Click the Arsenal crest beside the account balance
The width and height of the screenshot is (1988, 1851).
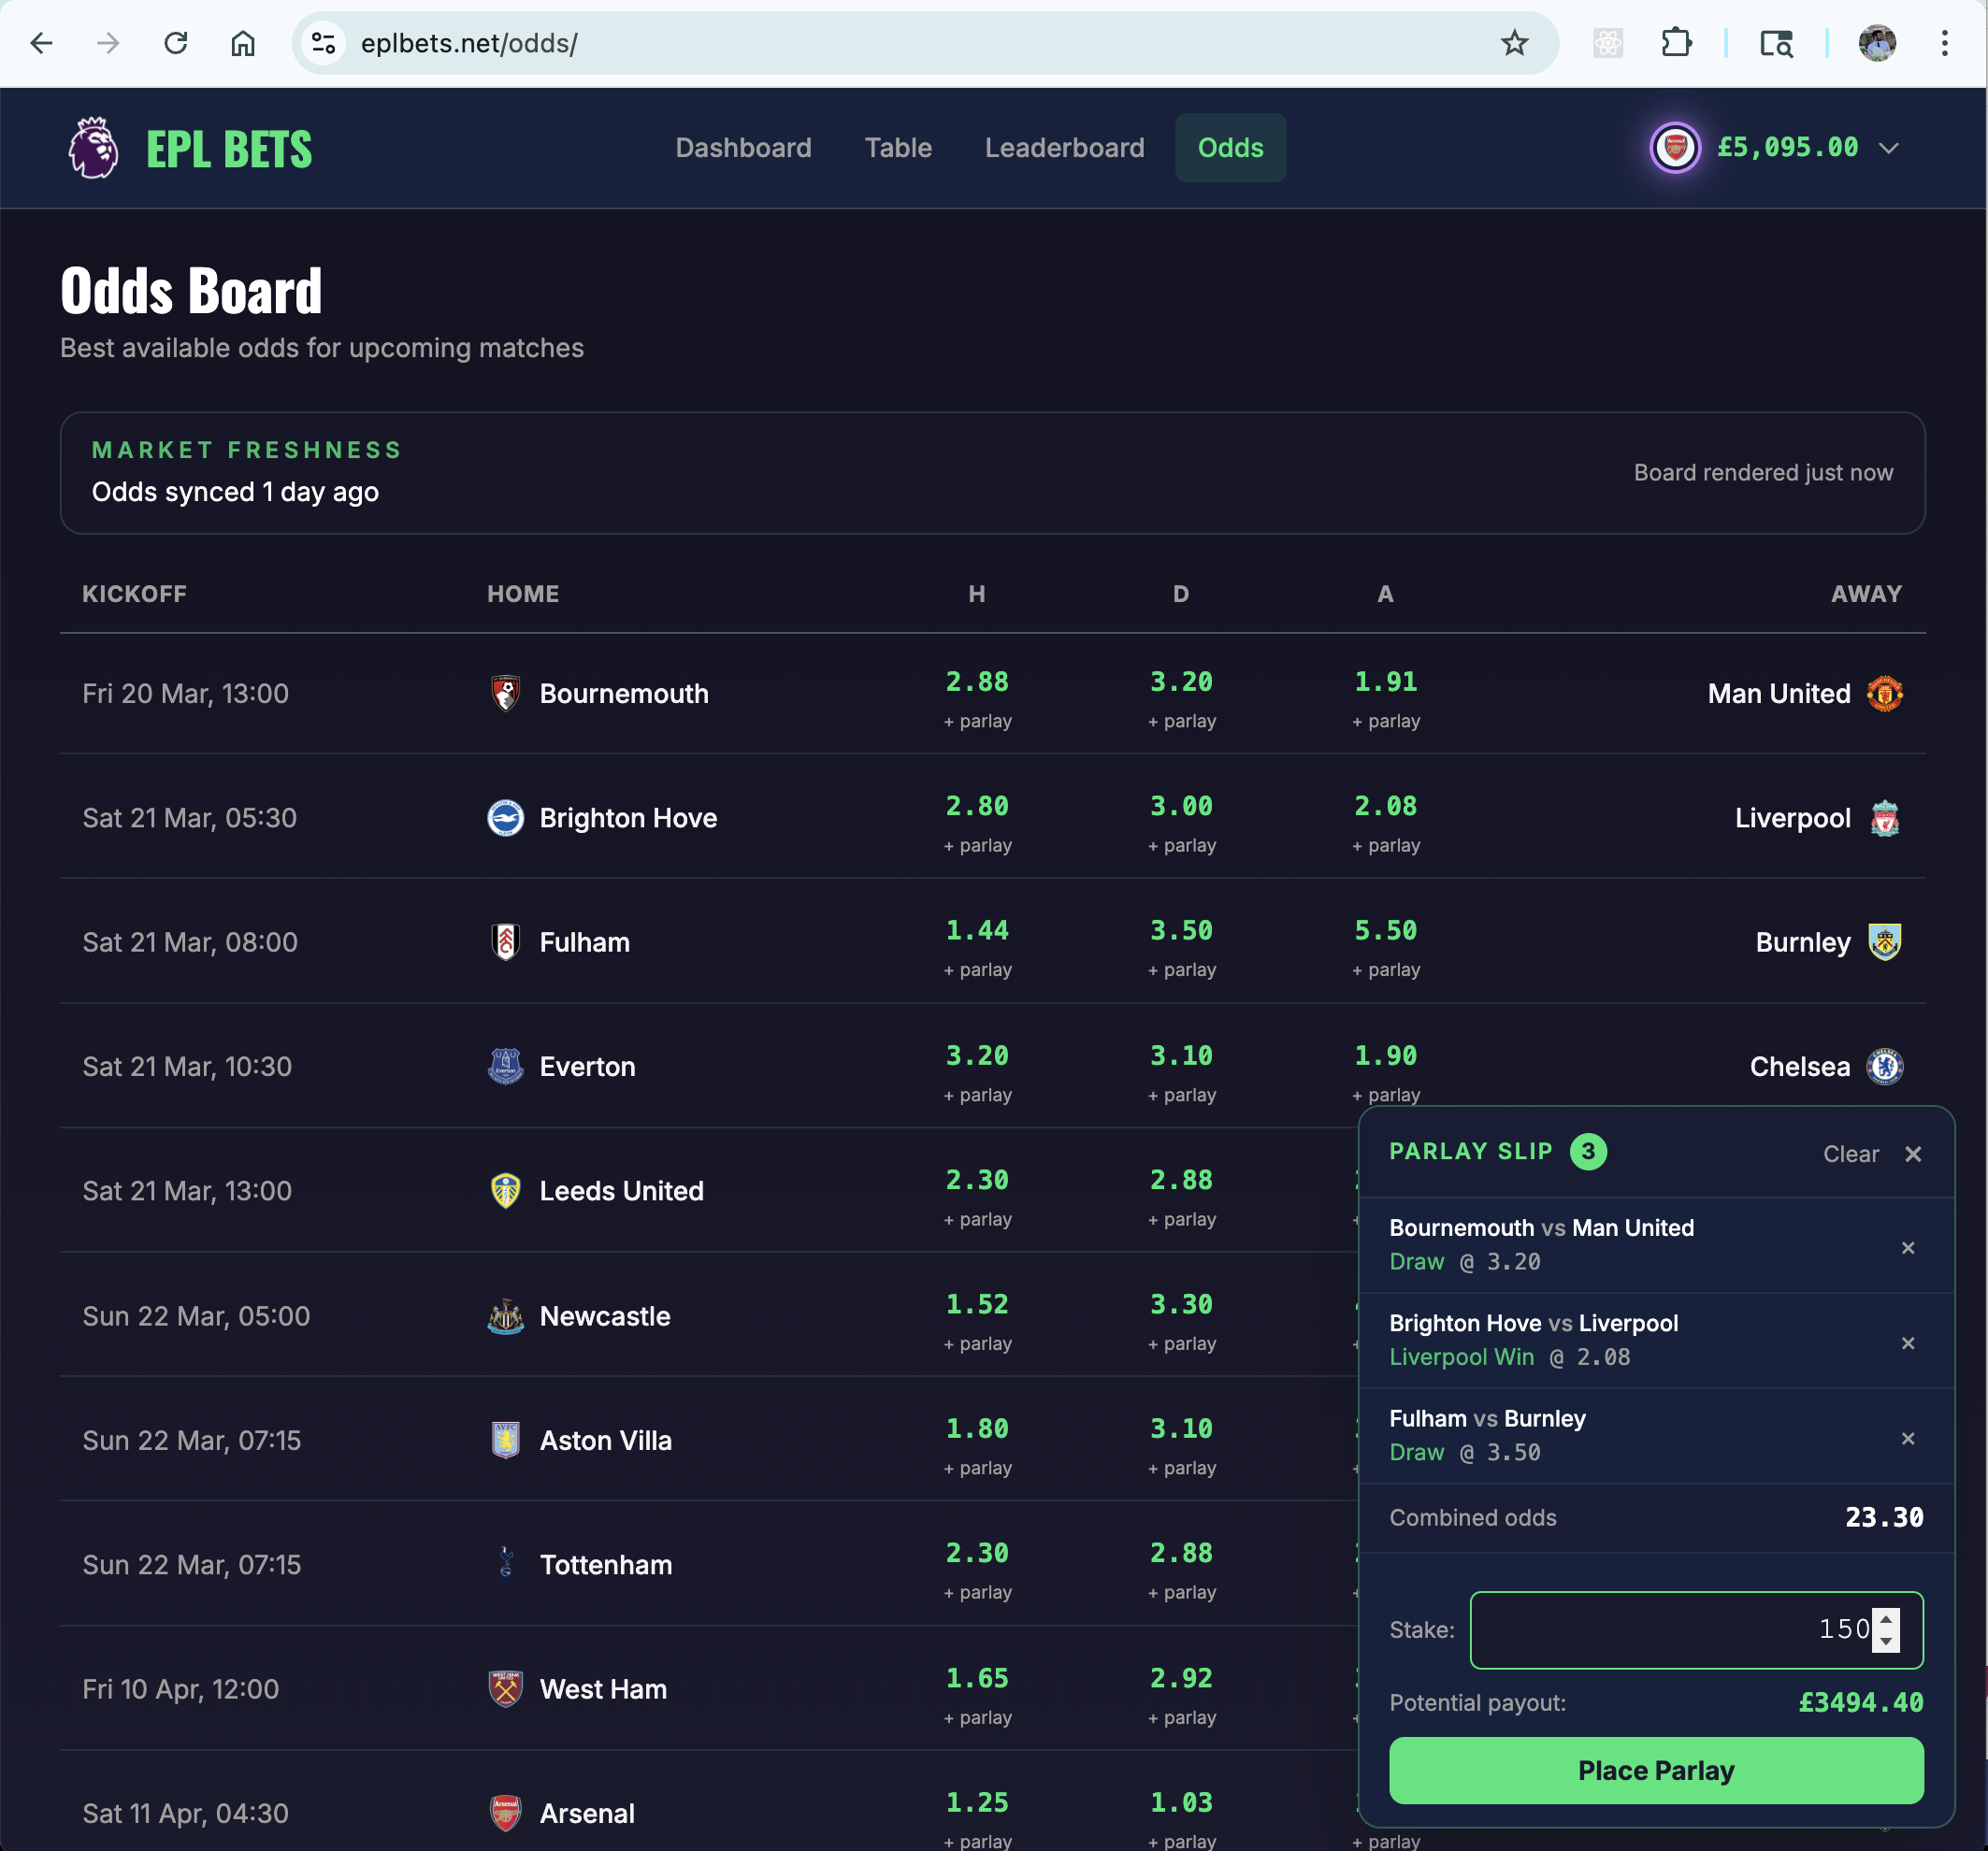pos(1675,147)
